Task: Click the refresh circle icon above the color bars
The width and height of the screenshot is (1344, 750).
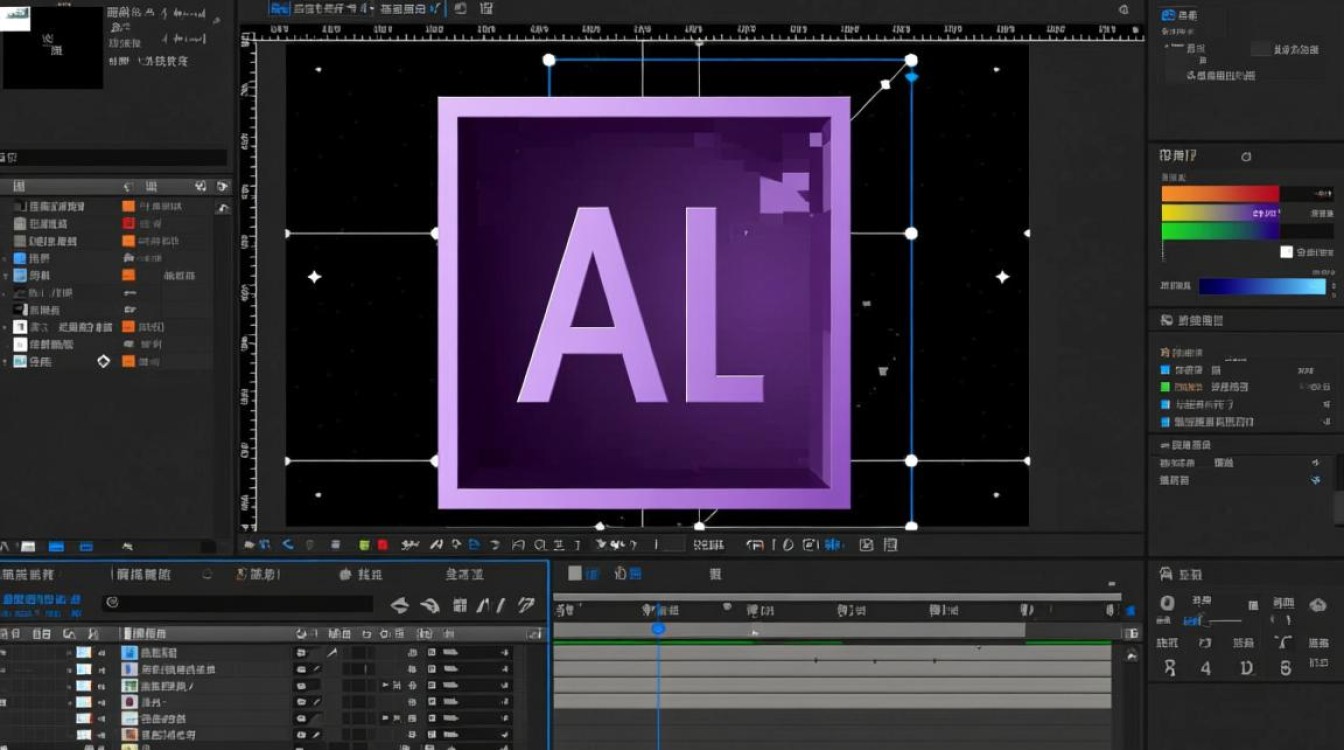Action: coord(1246,157)
